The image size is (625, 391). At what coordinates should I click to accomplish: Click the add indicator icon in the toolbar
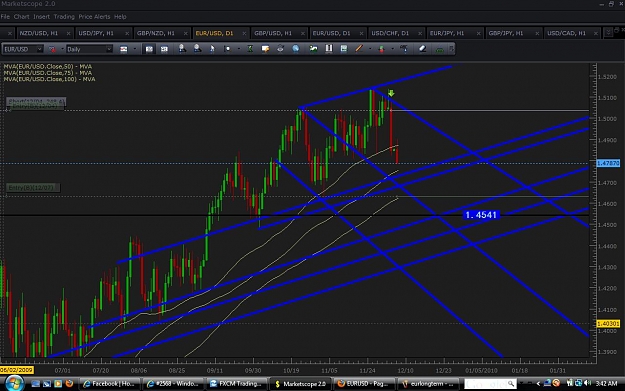click(314, 49)
